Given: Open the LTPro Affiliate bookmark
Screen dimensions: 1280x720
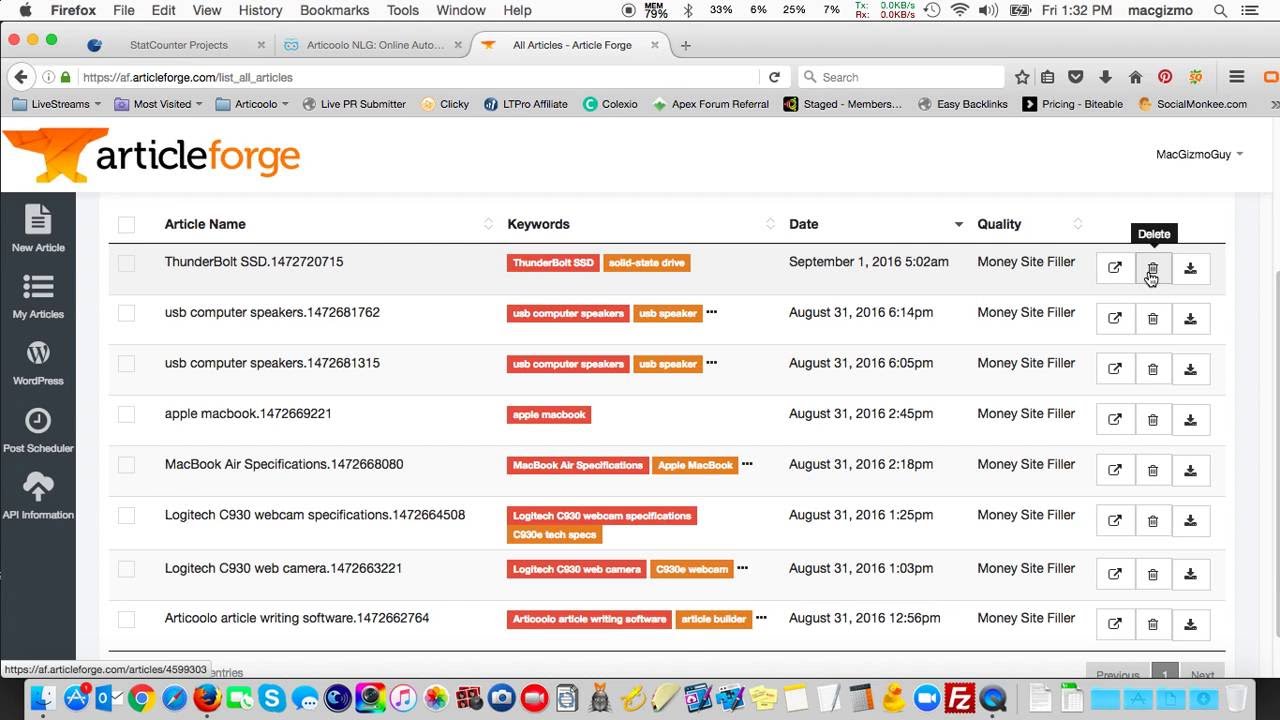Looking at the screenshot, I should 525,104.
